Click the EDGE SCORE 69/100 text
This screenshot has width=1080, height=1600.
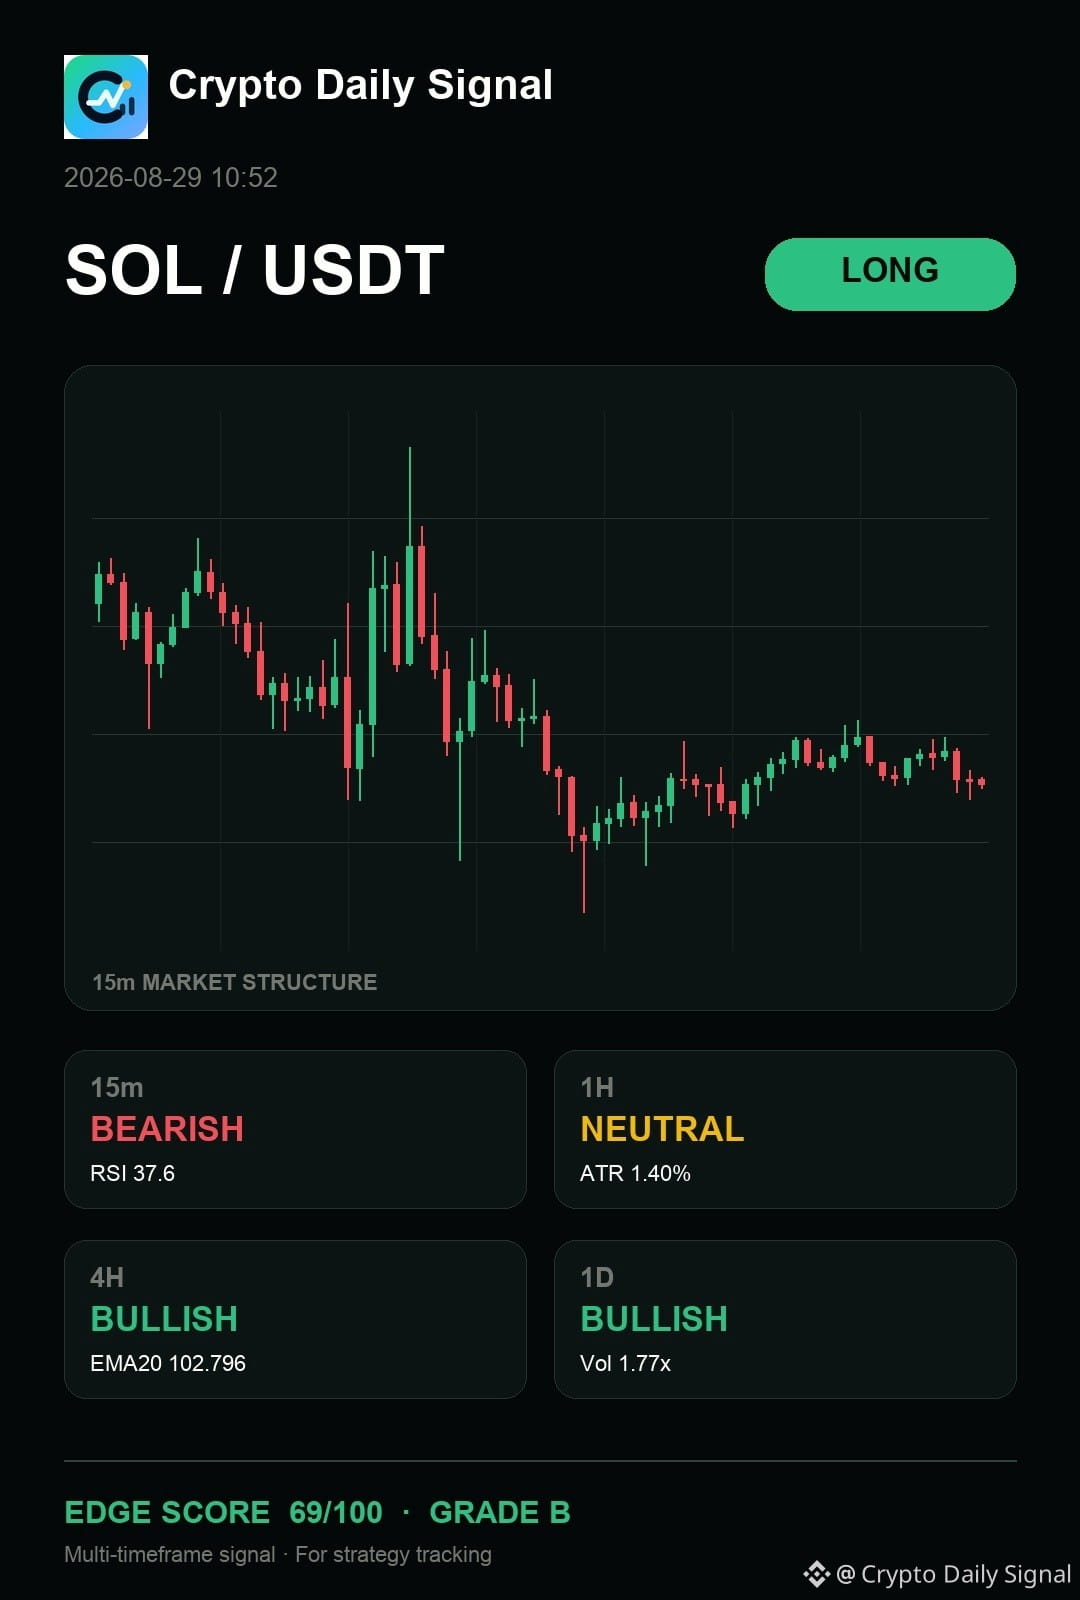point(223,1512)
